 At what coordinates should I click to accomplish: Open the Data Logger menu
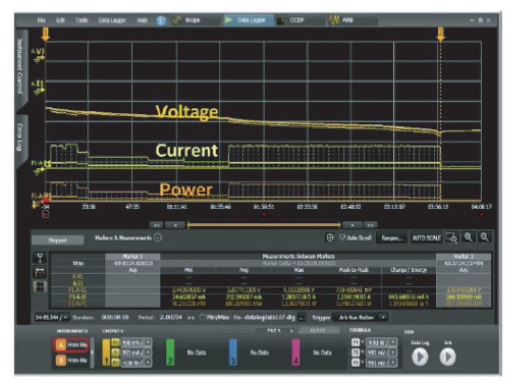[x=112, y=20]
